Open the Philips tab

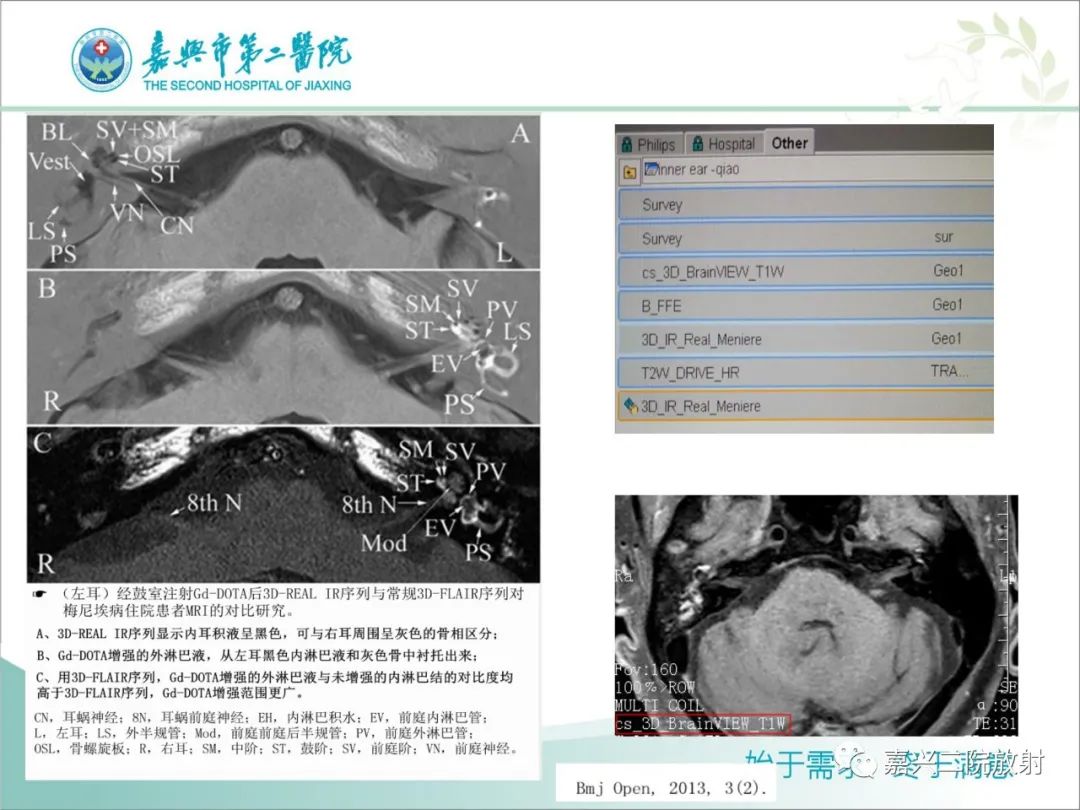click(649, 144)
